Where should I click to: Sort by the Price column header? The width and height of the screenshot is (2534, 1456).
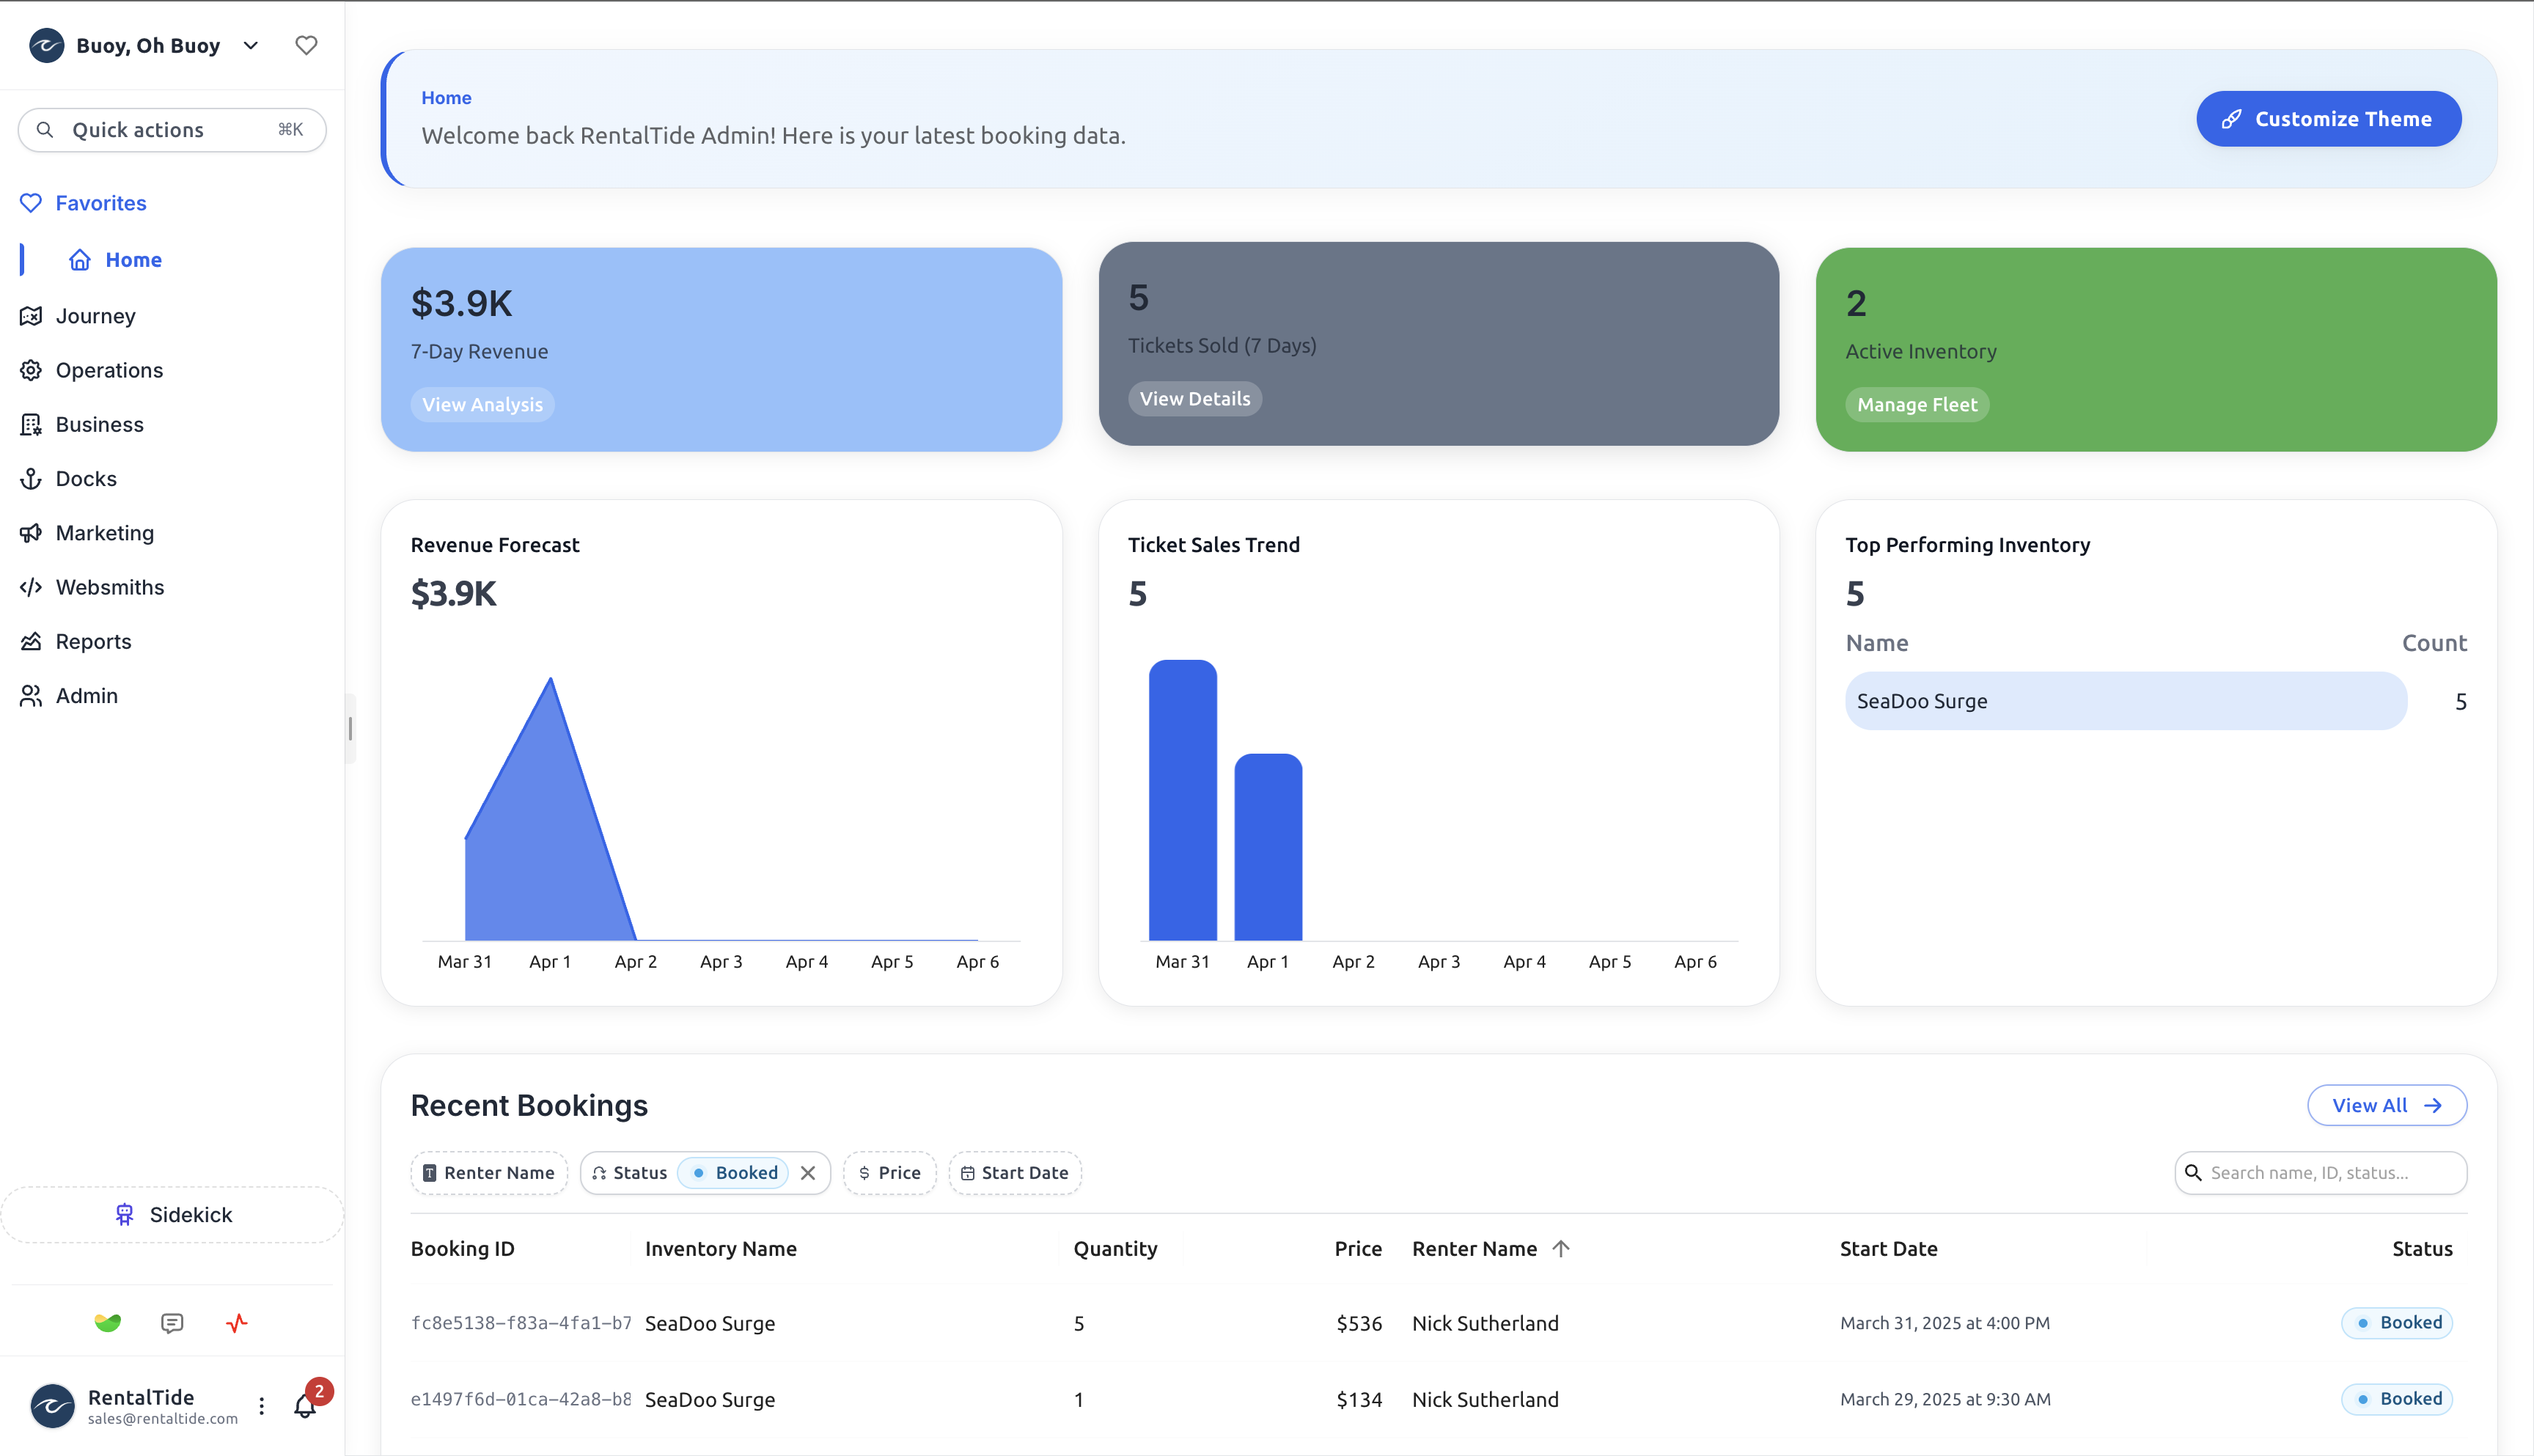1358,1249
